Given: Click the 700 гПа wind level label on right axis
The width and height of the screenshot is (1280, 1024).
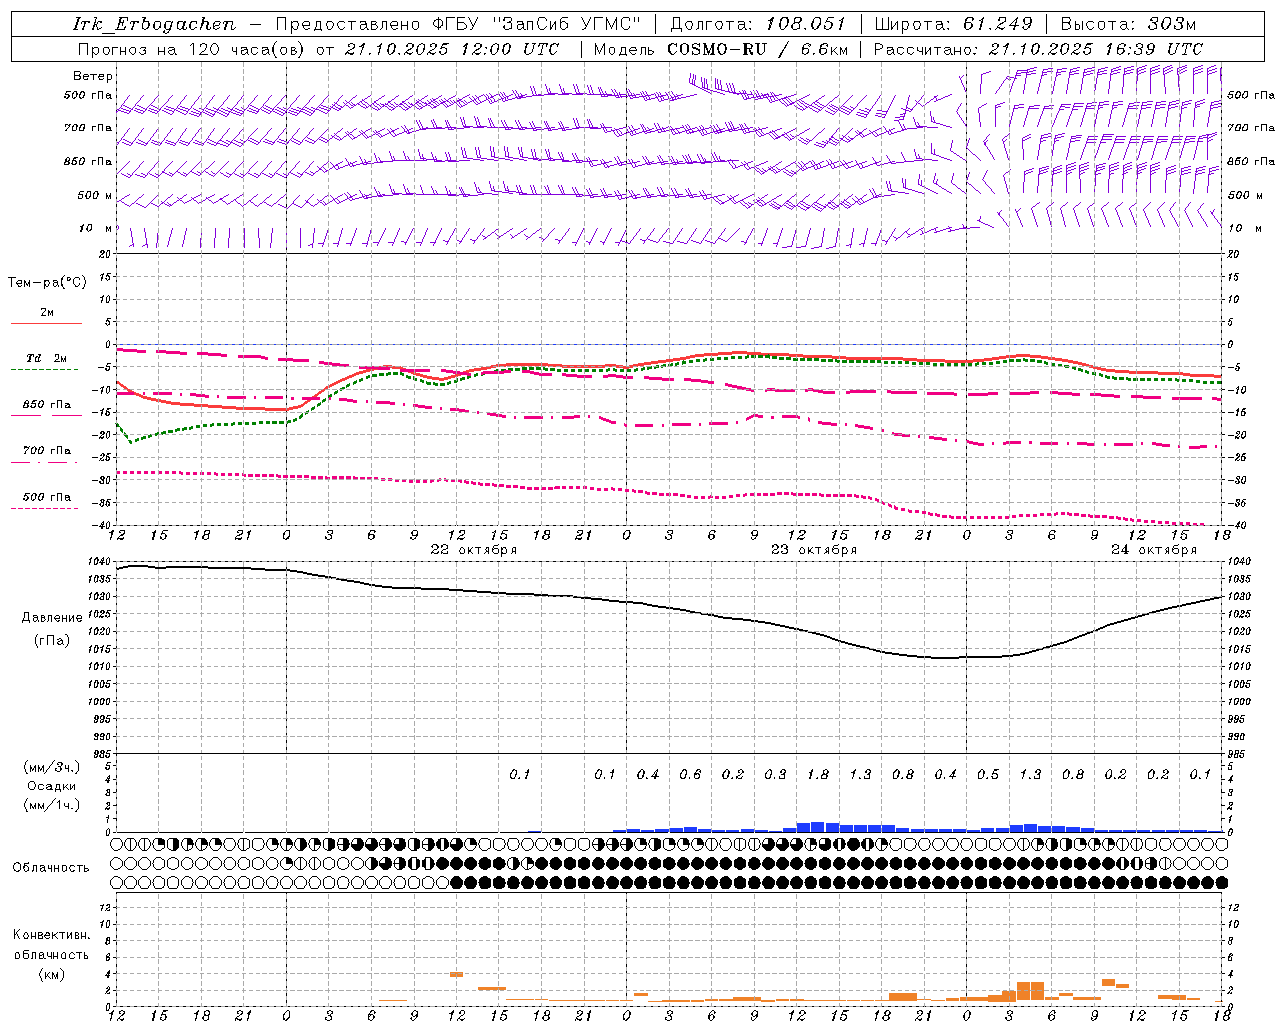Looking at the screenshot, I should point(1251,128).
